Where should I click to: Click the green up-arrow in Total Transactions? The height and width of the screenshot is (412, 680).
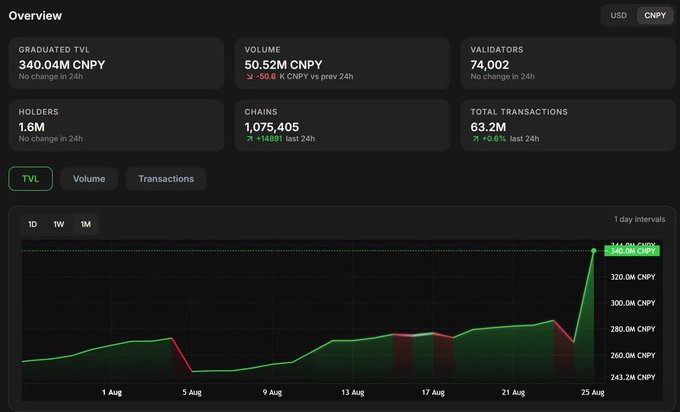475,139
